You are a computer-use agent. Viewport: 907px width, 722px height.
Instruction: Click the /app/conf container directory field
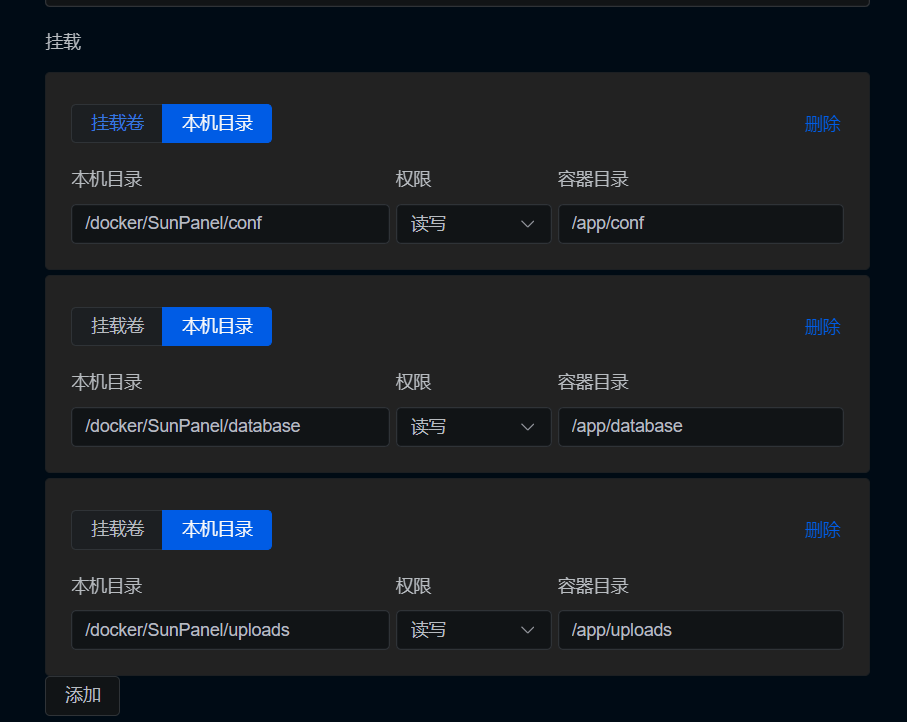700,224
